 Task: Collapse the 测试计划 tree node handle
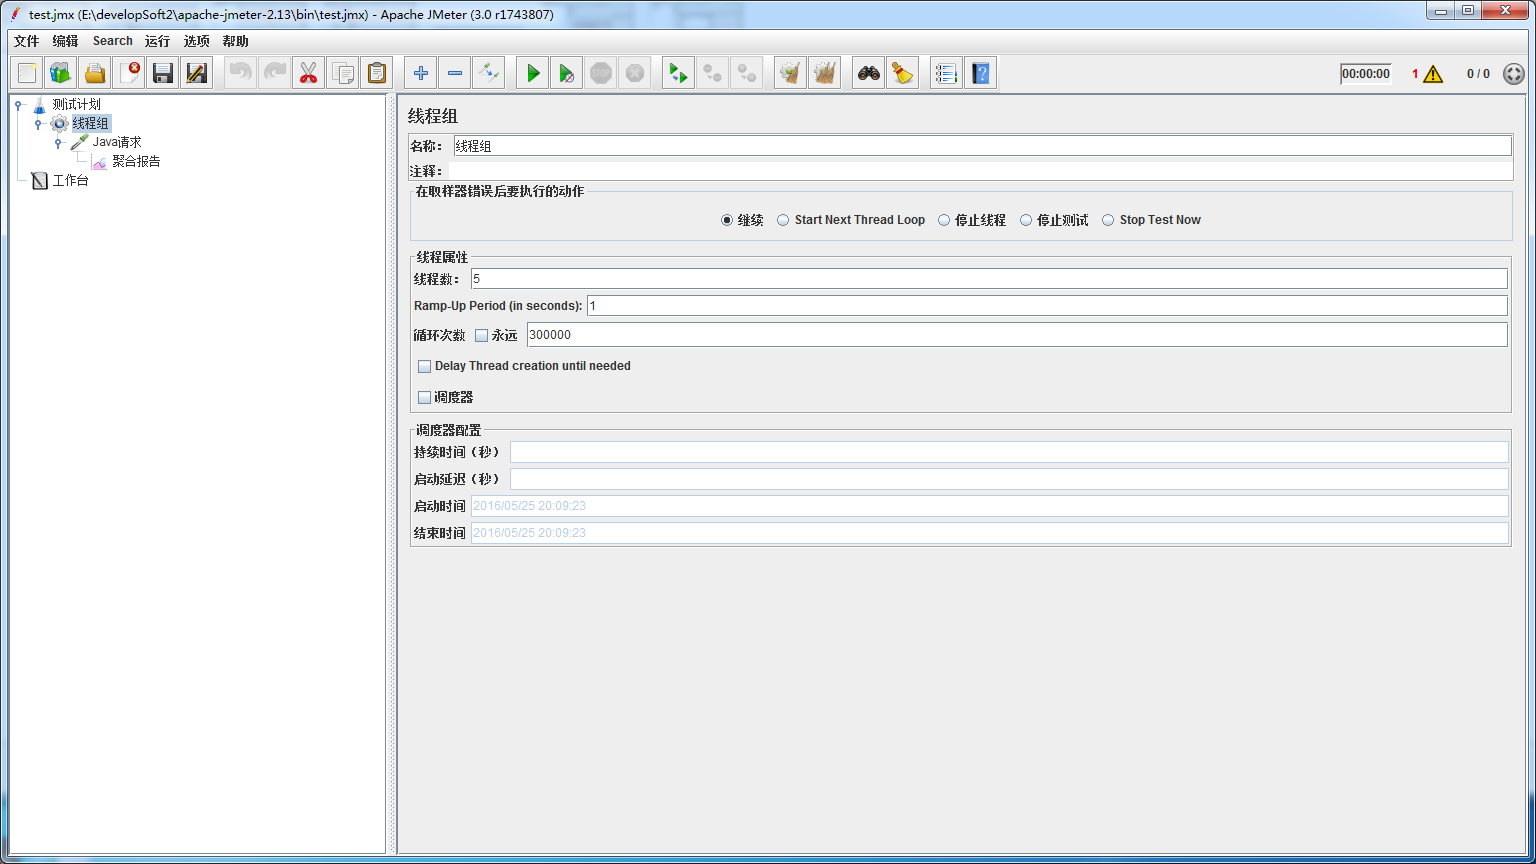[x=18, y=104]
